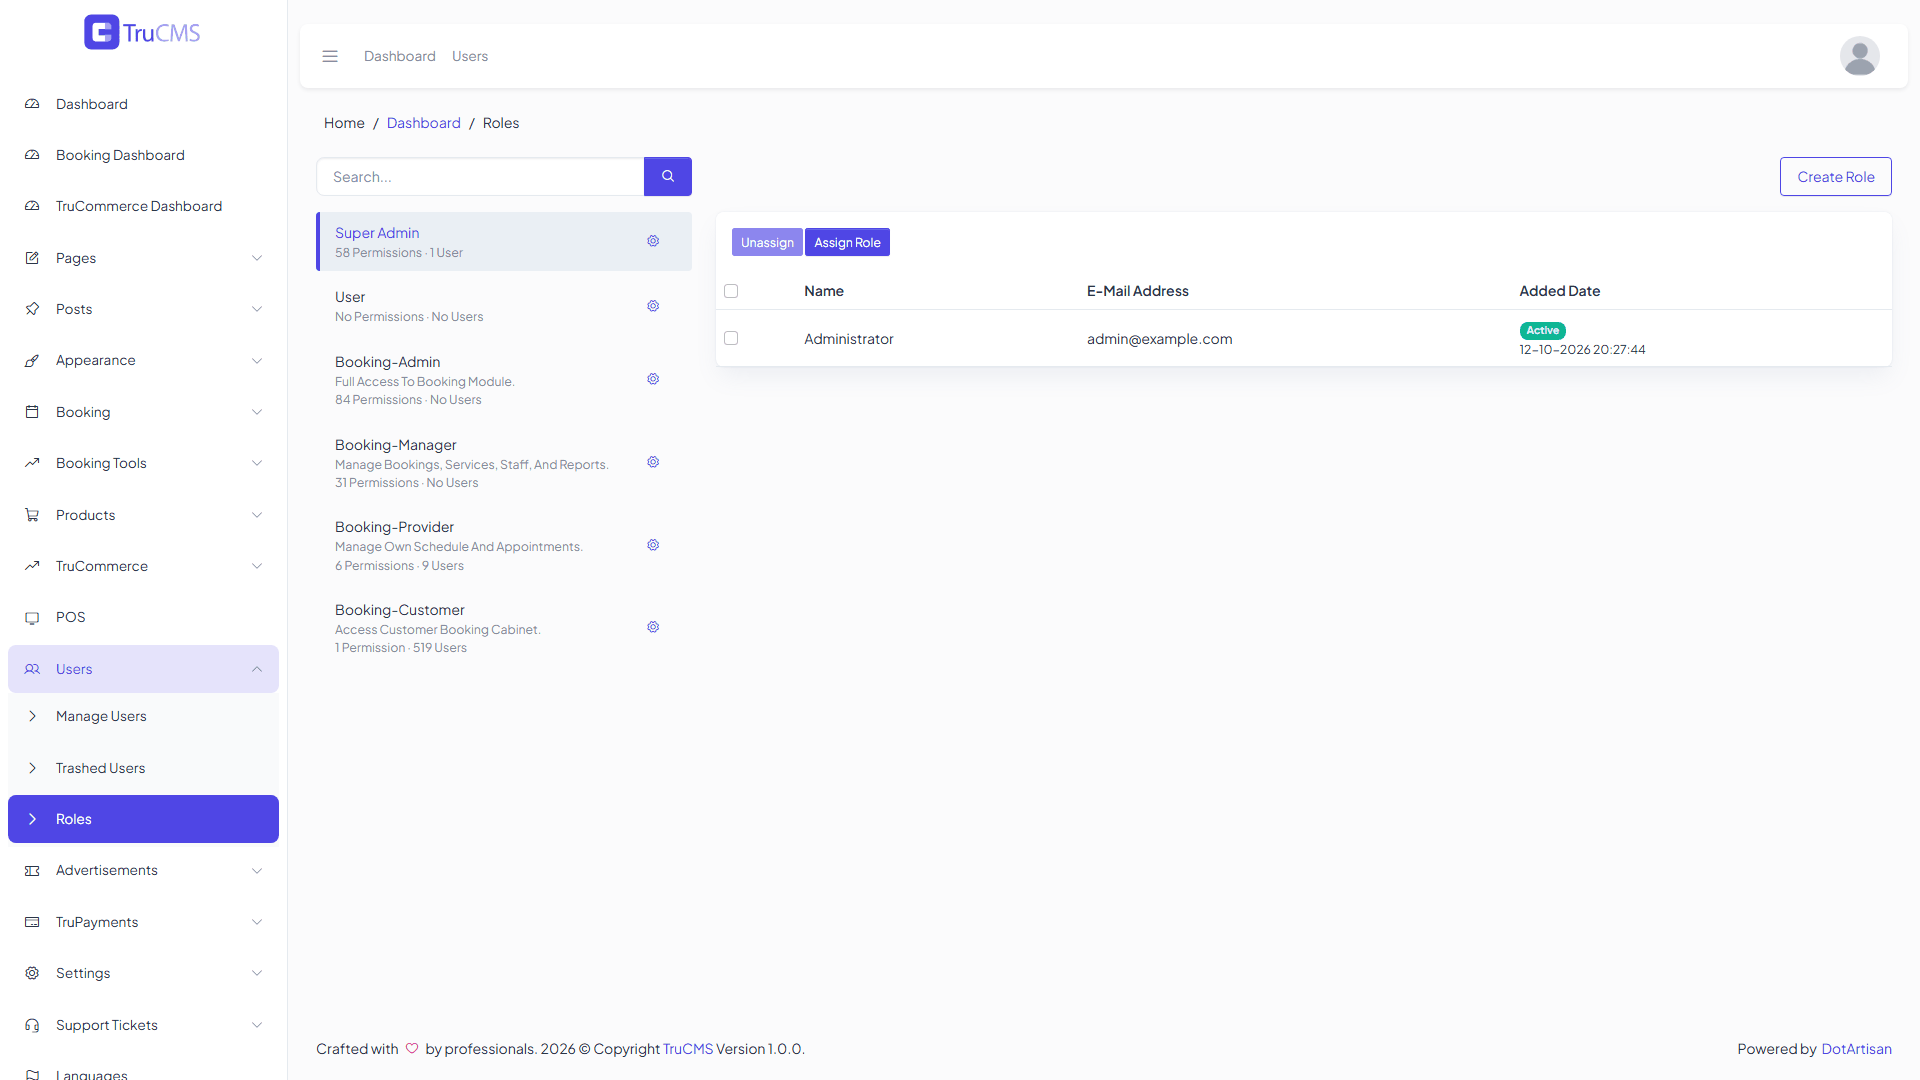1920x1080 pixels.
Task: Follow the DotArtisan footer link
Action: point(1856,1049)
